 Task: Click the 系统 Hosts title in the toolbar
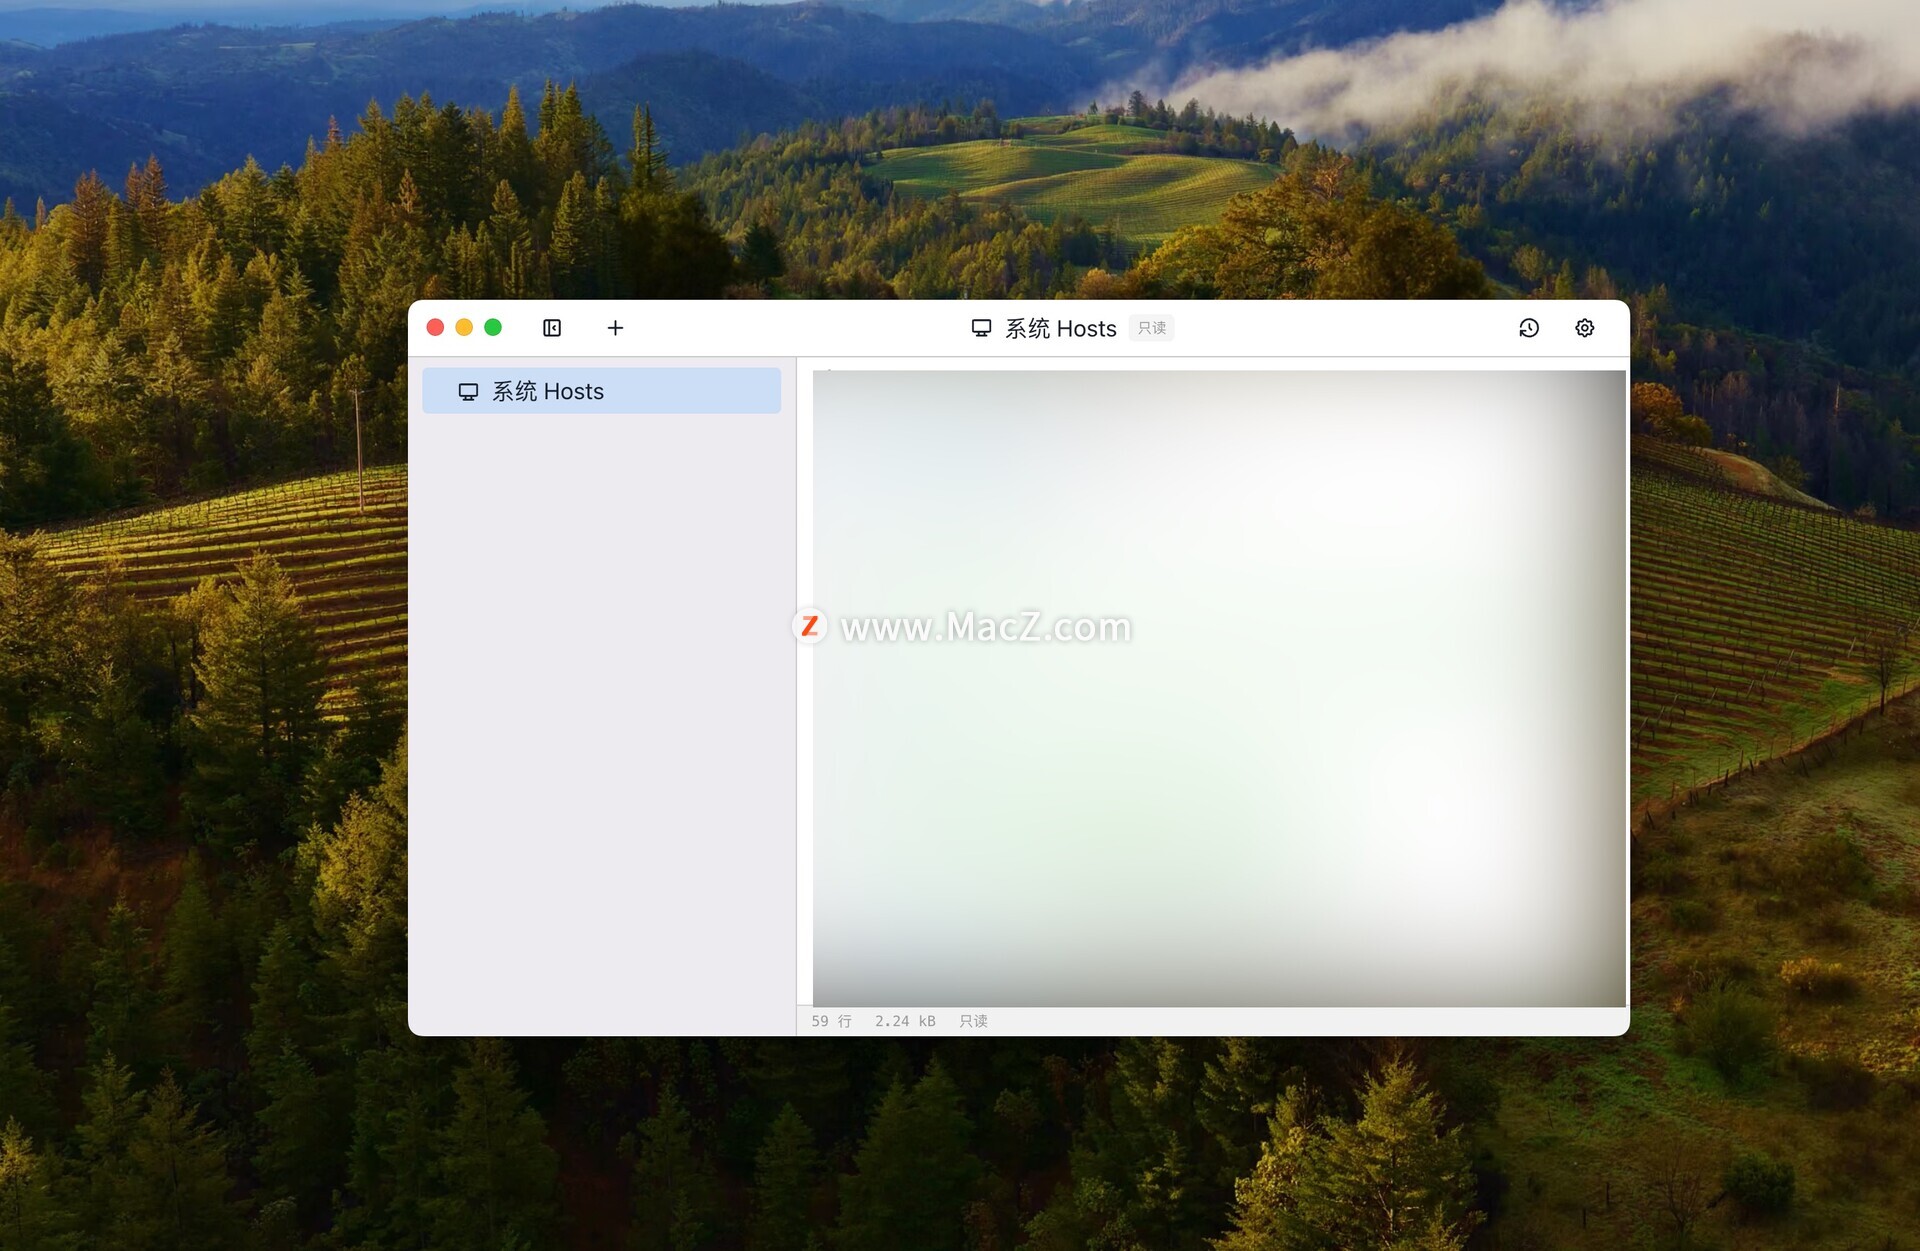pos(1060,328)
